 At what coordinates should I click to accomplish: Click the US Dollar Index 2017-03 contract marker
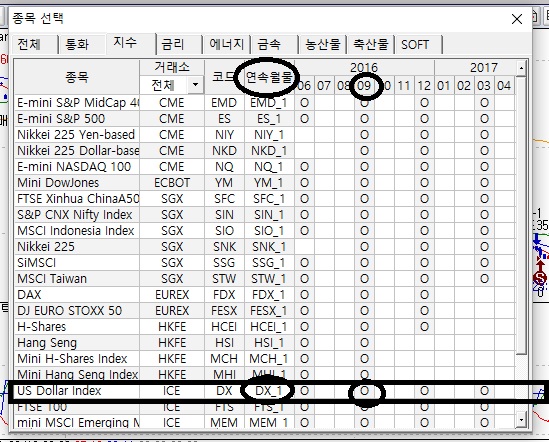click(x=484, y=391)
